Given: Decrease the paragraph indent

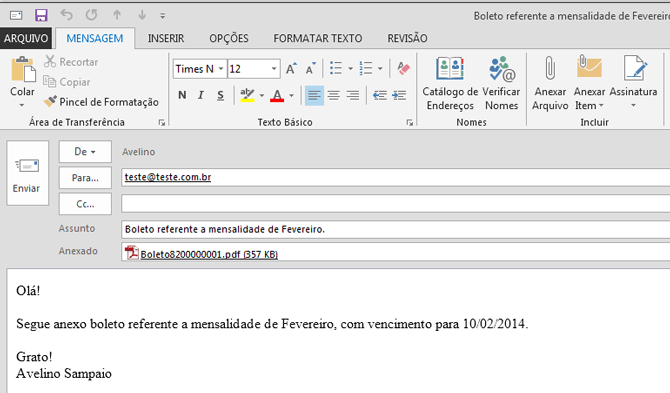Looking at the screenshot, I should (x=379, y=95).
